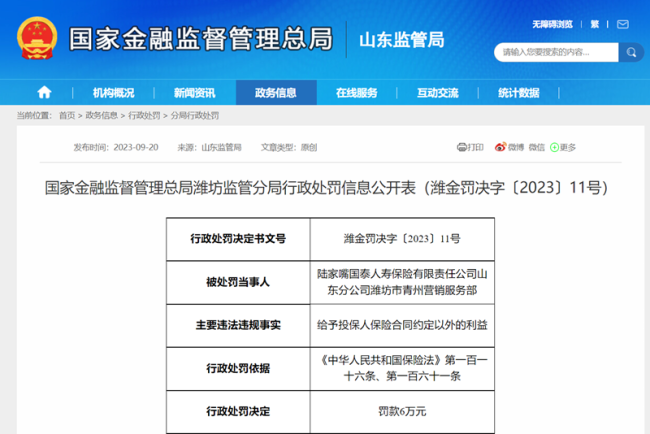Click the 山东监管局 heading

[x=402, y=40]
